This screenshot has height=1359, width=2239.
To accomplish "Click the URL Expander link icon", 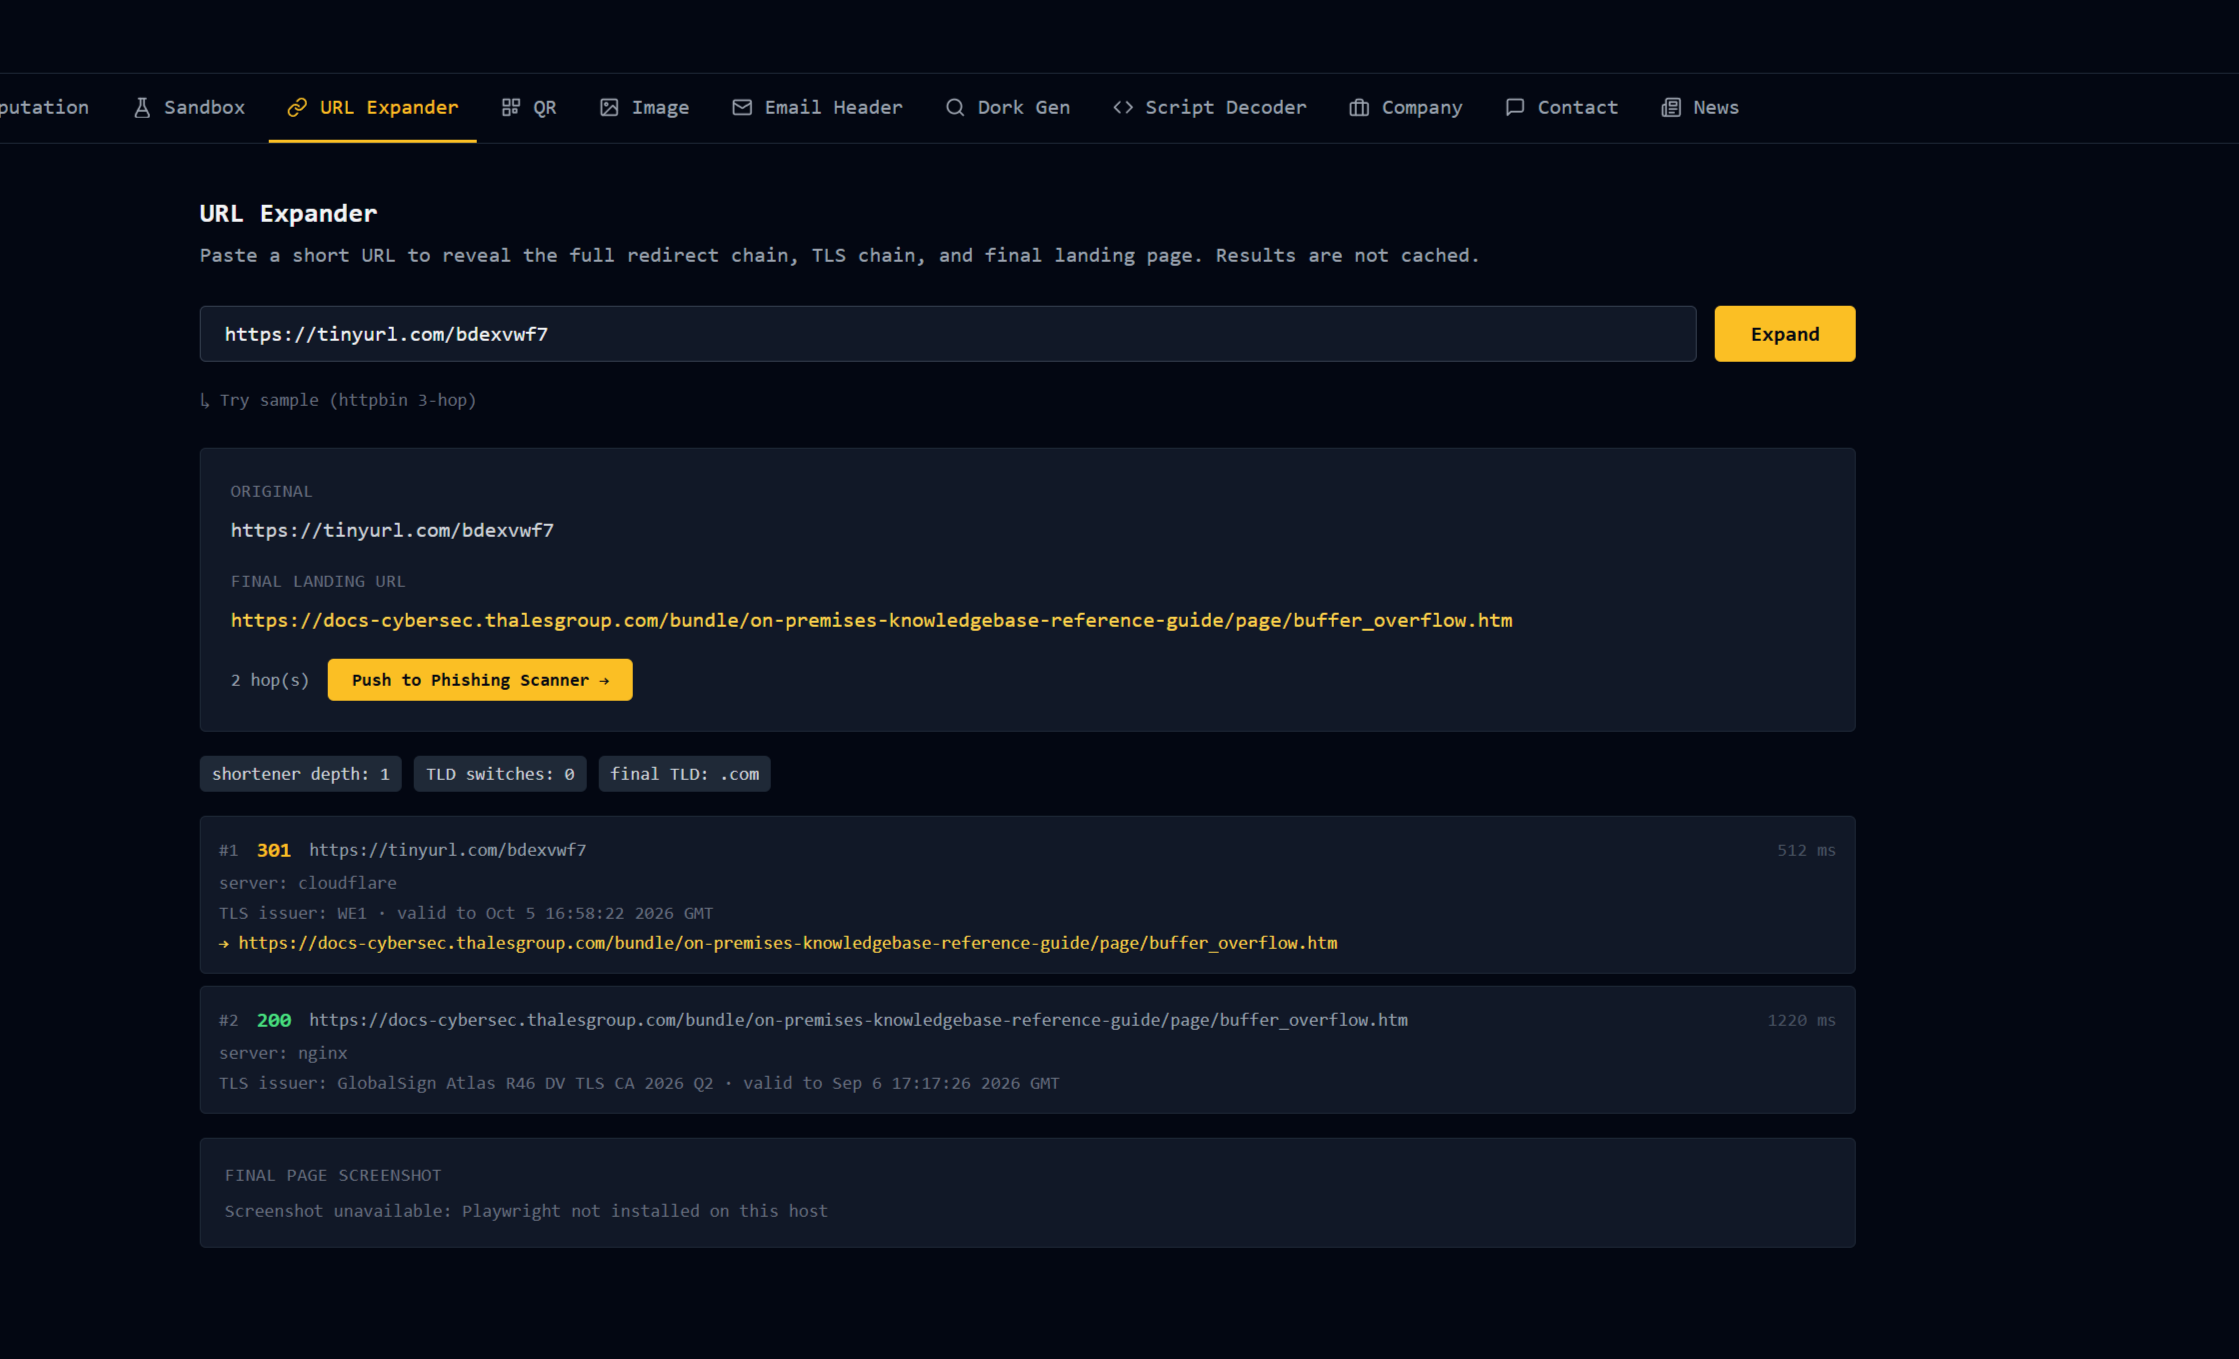I will click(297, 107).
